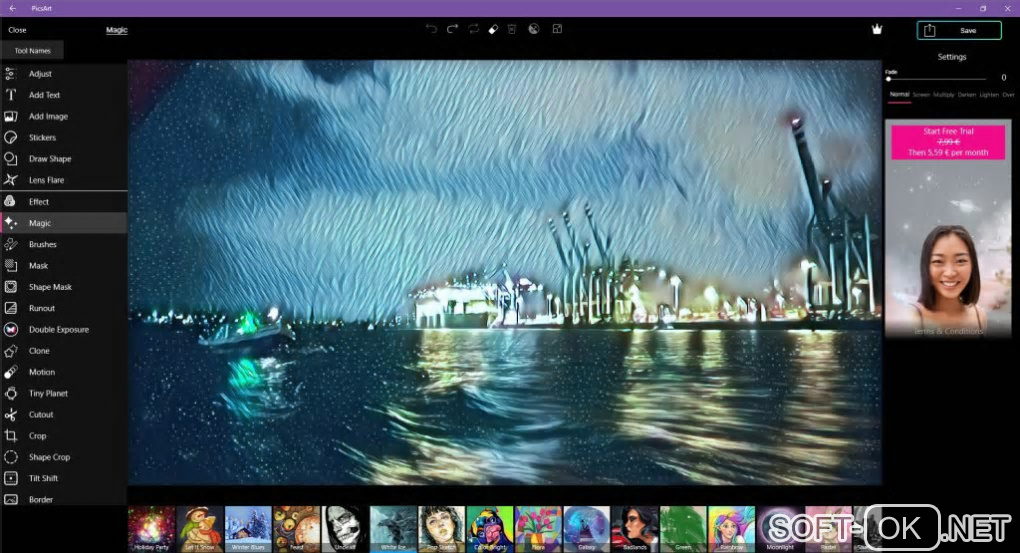Select the Magic tool in sidebar
This screenshot has width=1020, height=553.
63,223
